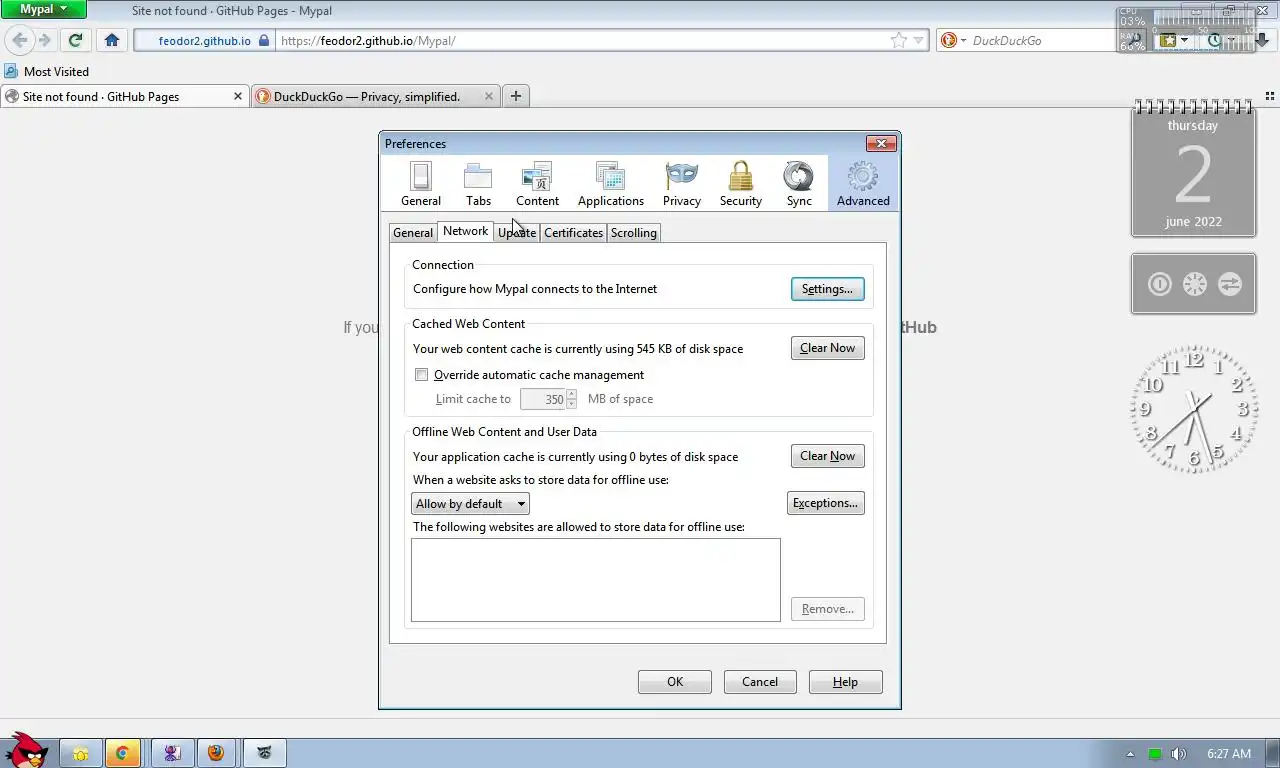Screen dimensions: 1280x768
Task: Click the browser forward arrow button
Action: 44,41
